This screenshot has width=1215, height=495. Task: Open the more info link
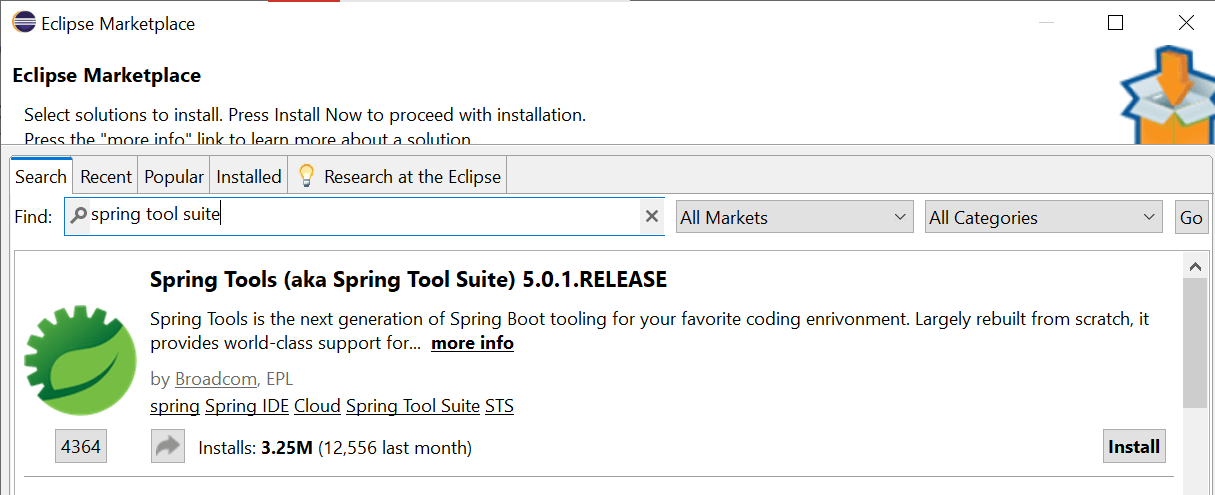472,343
